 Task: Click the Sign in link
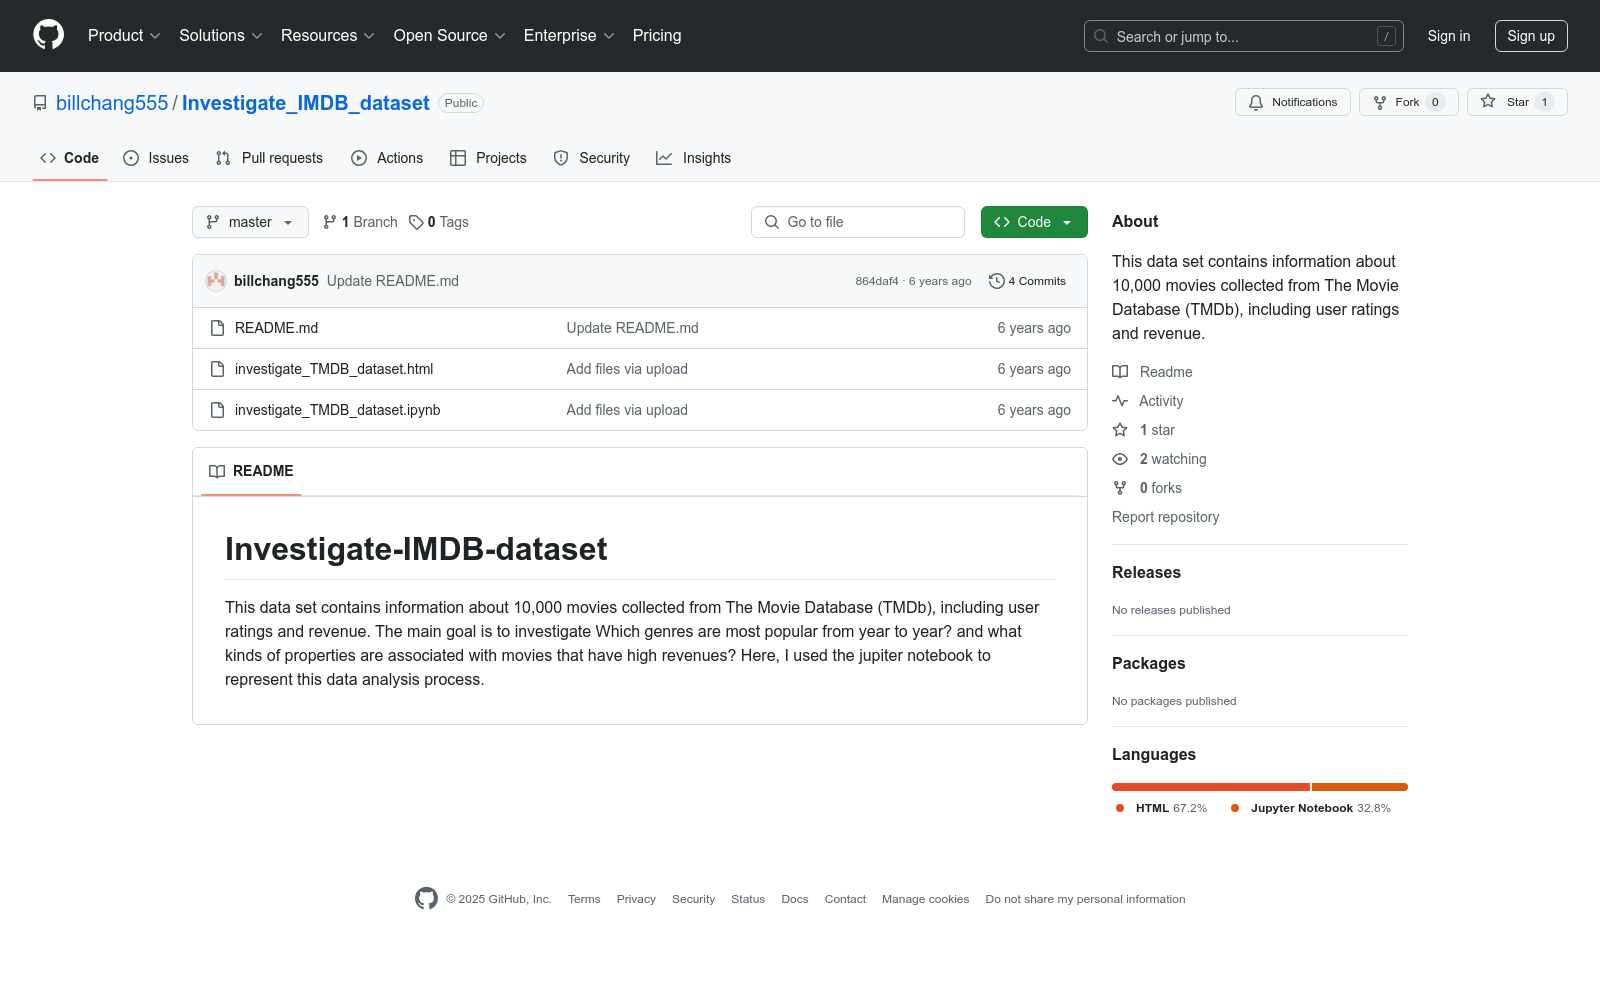tap(1449, 36)
